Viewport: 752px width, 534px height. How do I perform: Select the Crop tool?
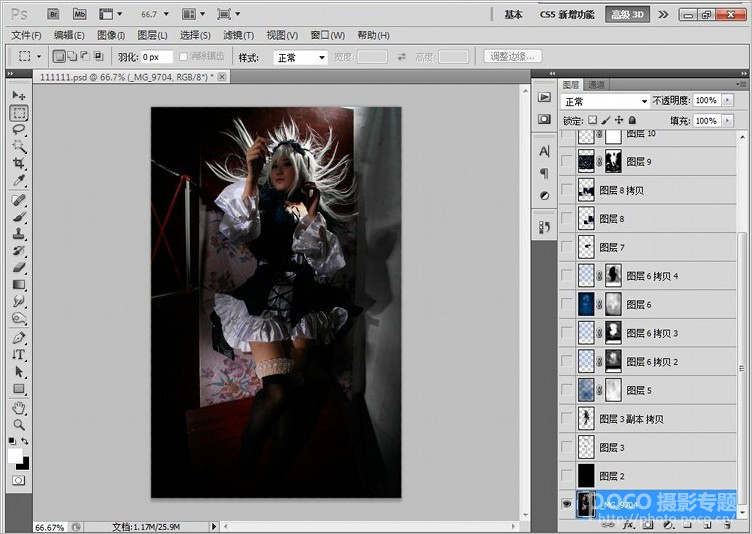(x=19, y=163)
